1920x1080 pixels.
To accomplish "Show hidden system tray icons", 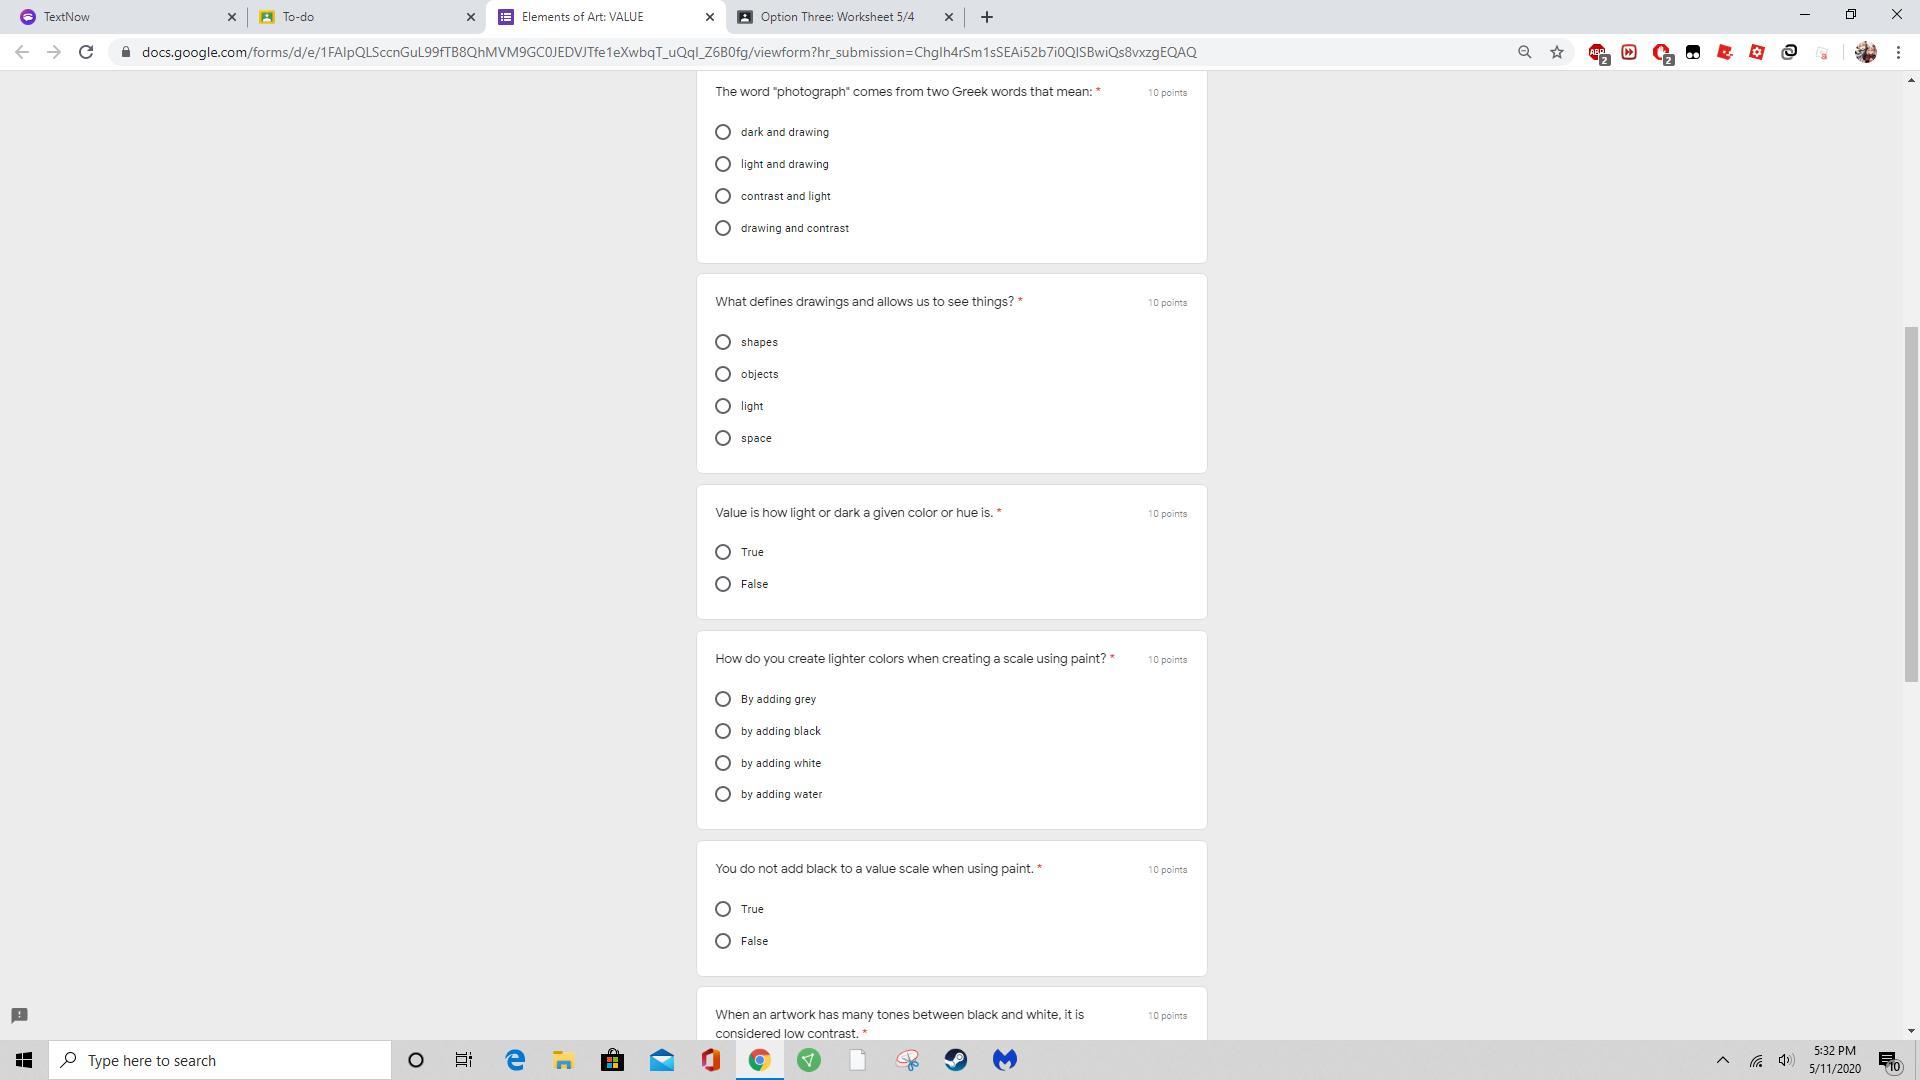I will tap(1722, 1060).
